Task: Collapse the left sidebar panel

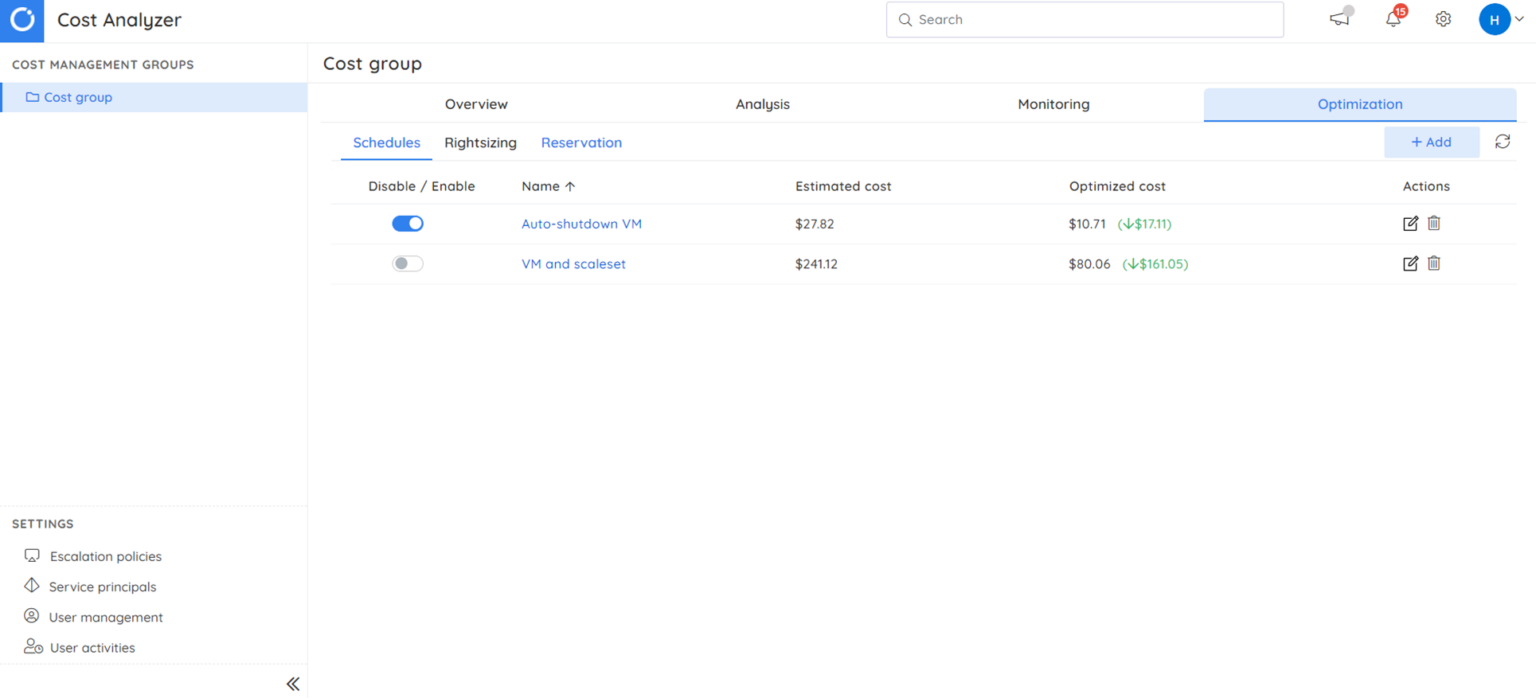Action: (x=292, y=684)
